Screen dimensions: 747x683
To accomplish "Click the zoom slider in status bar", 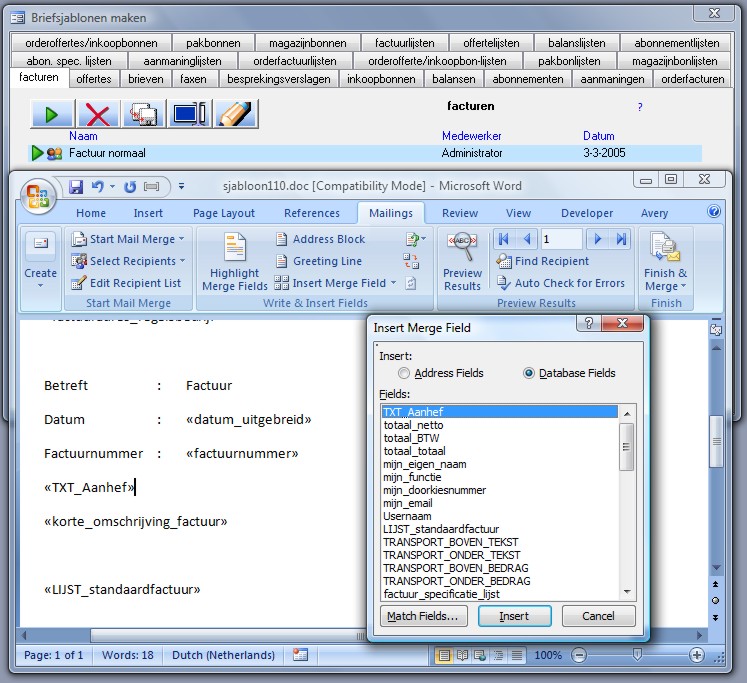I will [x=637, y=655].
